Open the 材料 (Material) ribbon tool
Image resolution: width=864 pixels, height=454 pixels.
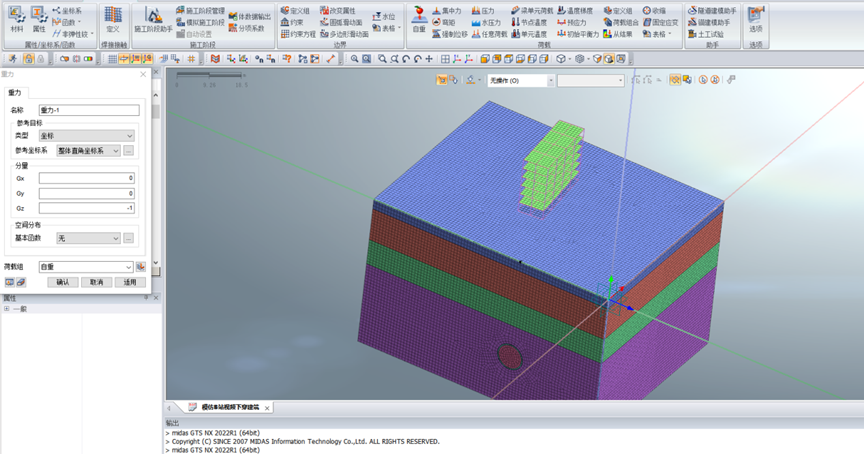(x=17, y=20)
